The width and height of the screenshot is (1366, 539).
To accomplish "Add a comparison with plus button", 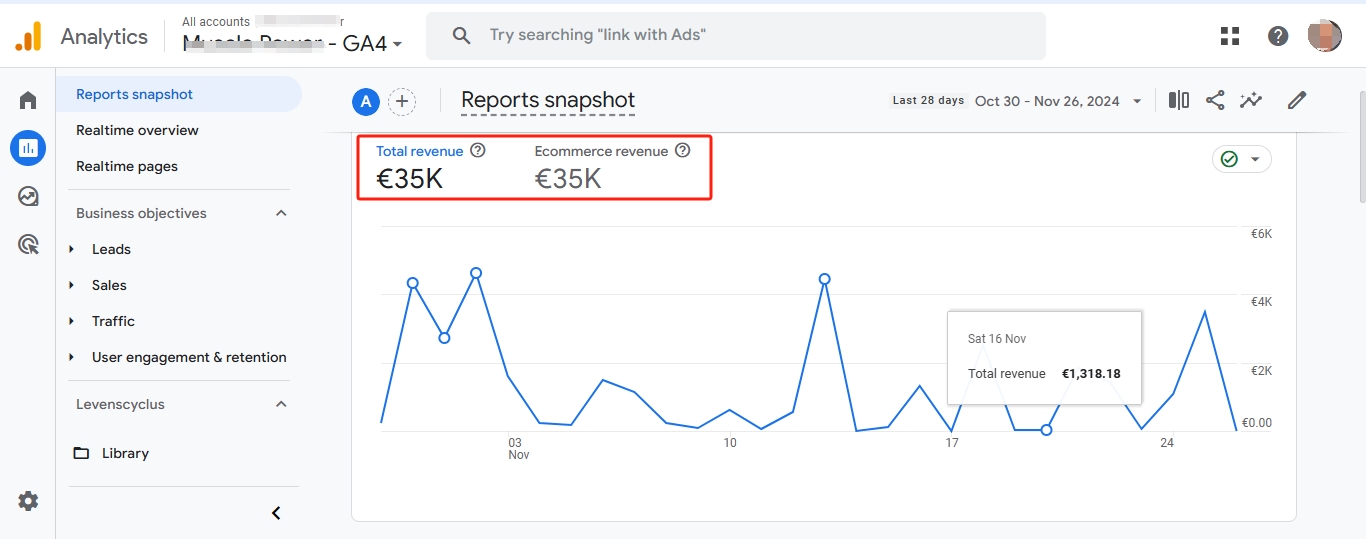I will (x=402, y=101).
